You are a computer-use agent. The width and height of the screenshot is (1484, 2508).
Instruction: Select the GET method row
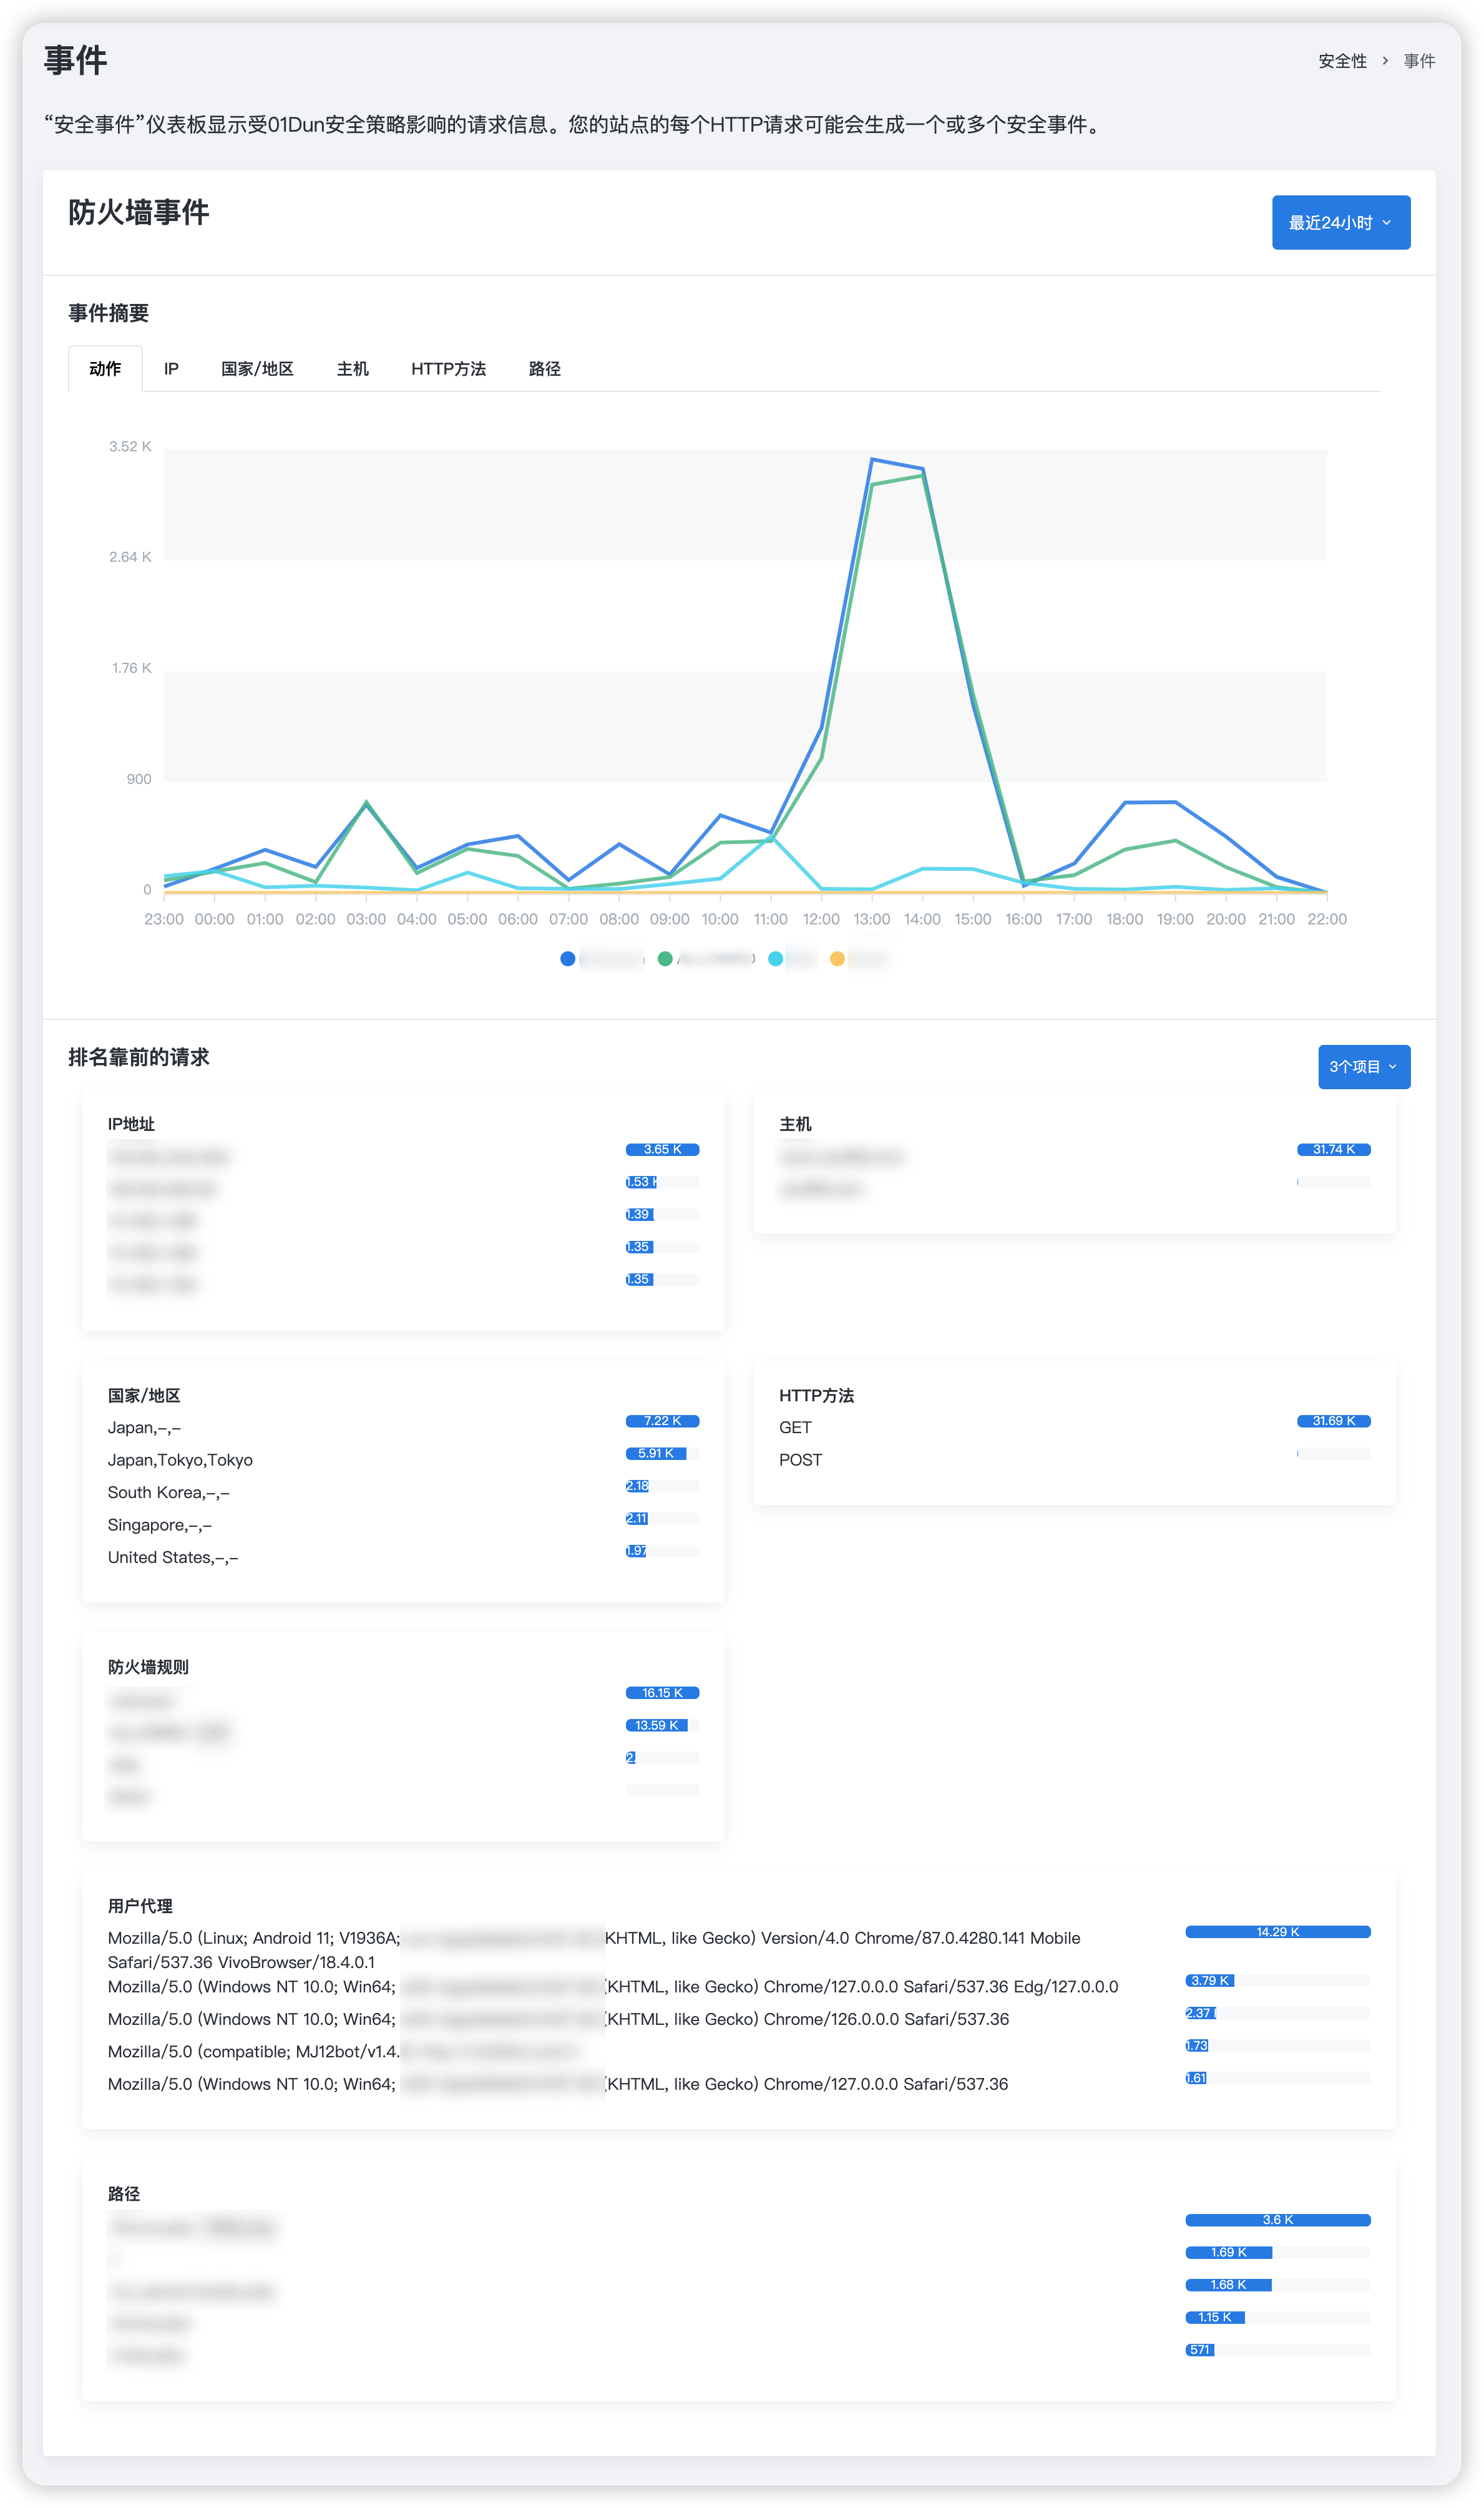[1074, 1427]
